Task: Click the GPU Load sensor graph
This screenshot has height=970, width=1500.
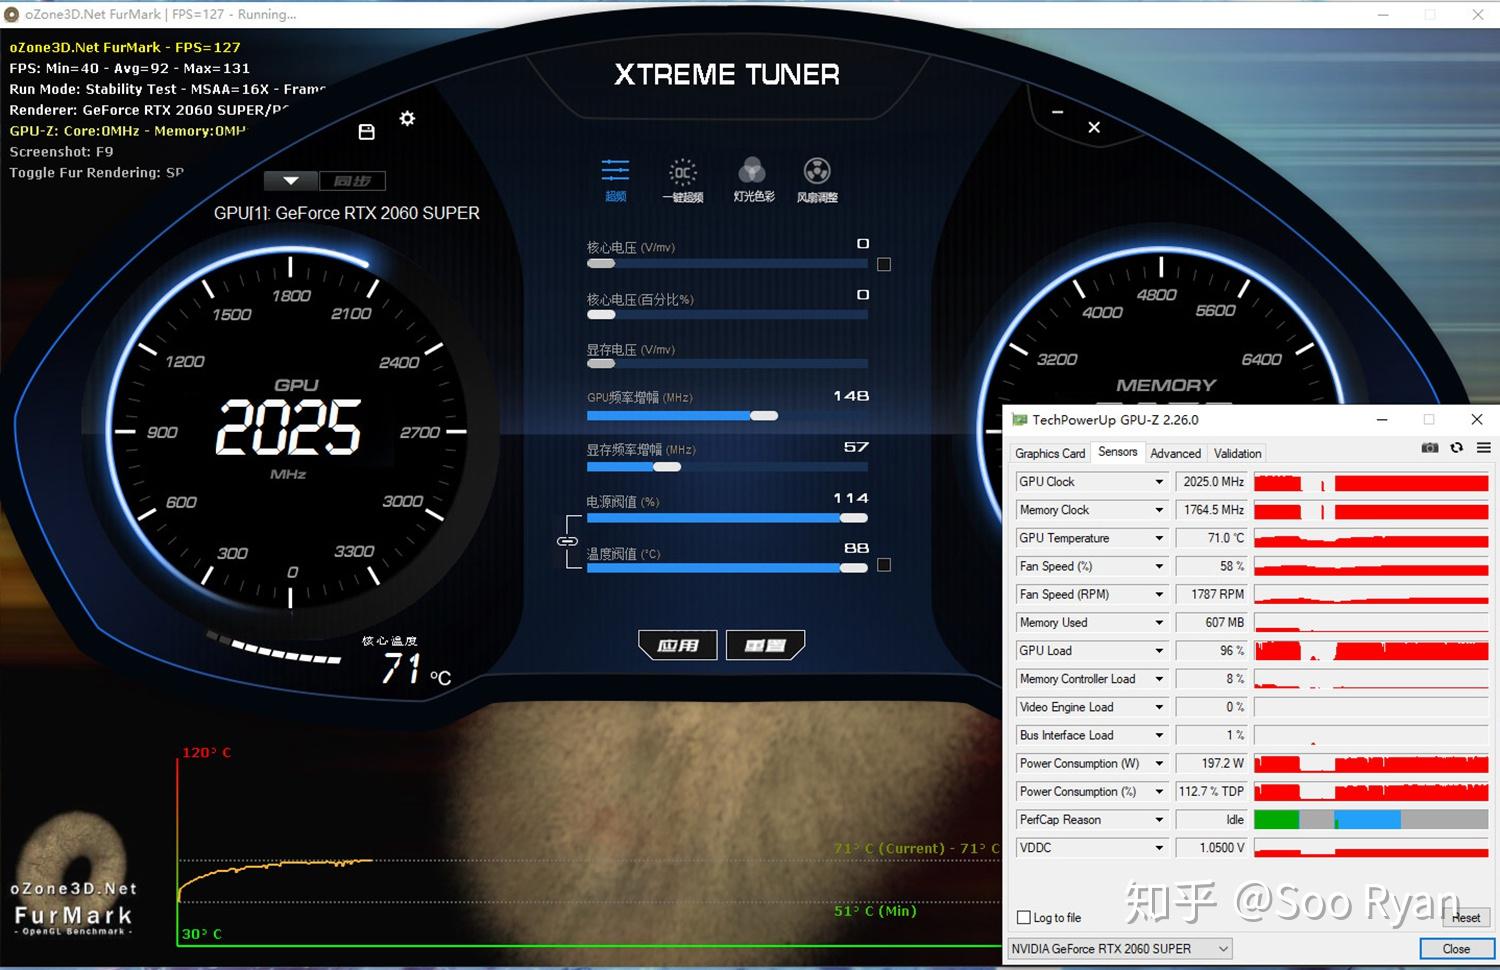Action: (x=1371, y=651)
